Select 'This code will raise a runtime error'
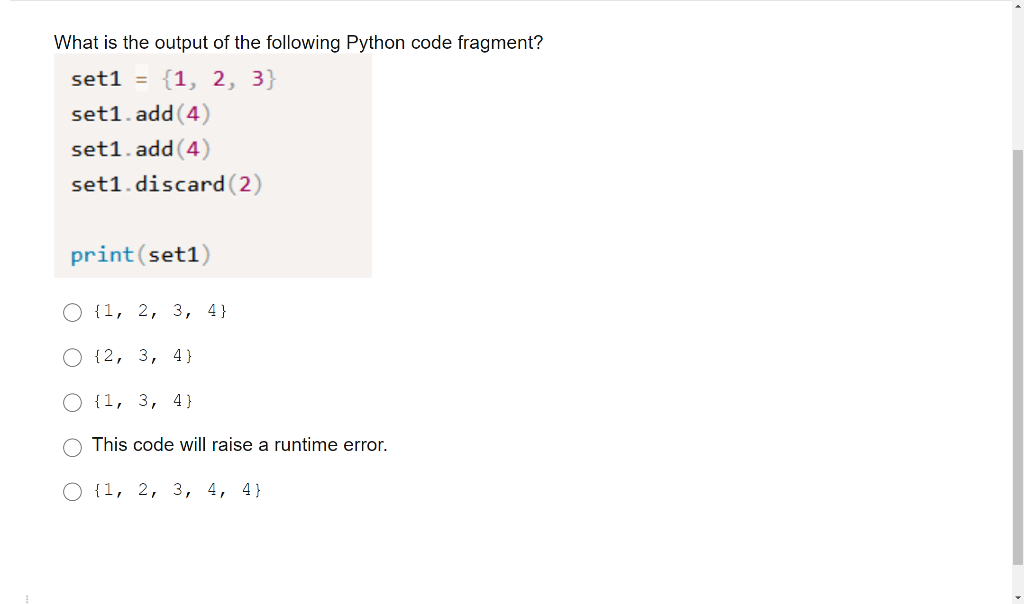This screenshot has width=1024, height=604. pos(72,447)
